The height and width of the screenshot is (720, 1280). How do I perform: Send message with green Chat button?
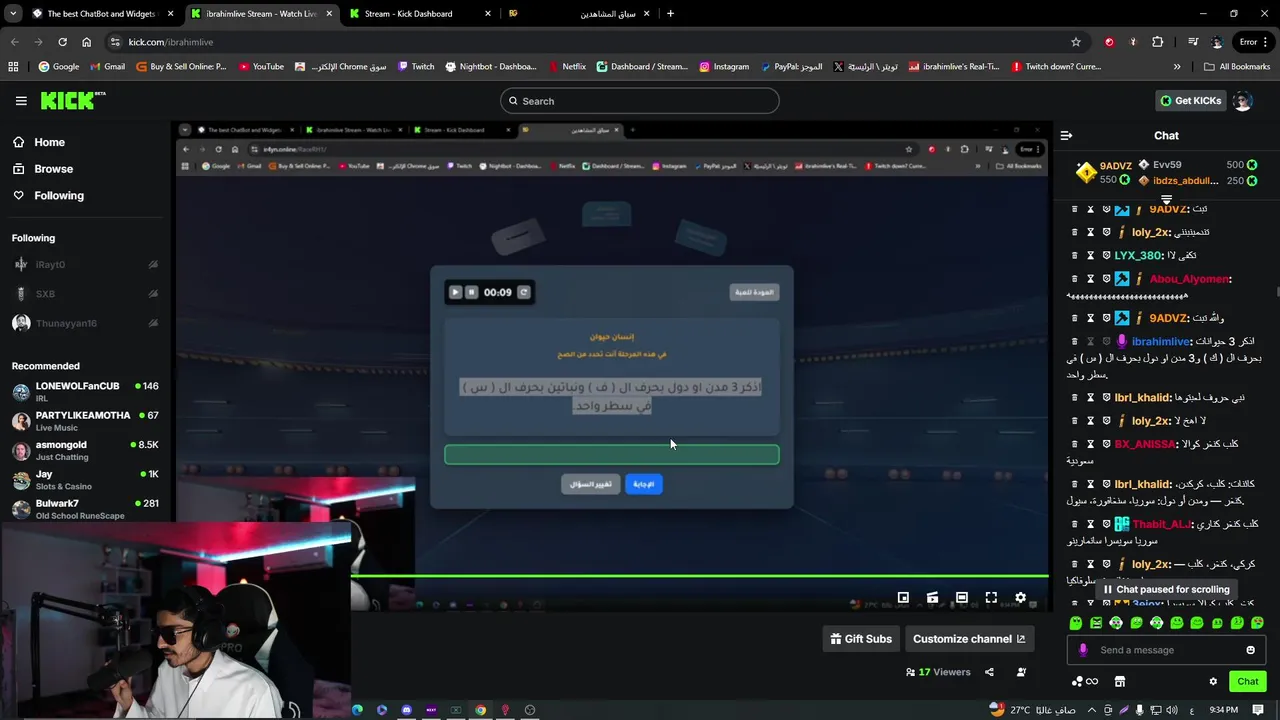pyautogui.click(x=1247, y=682)
